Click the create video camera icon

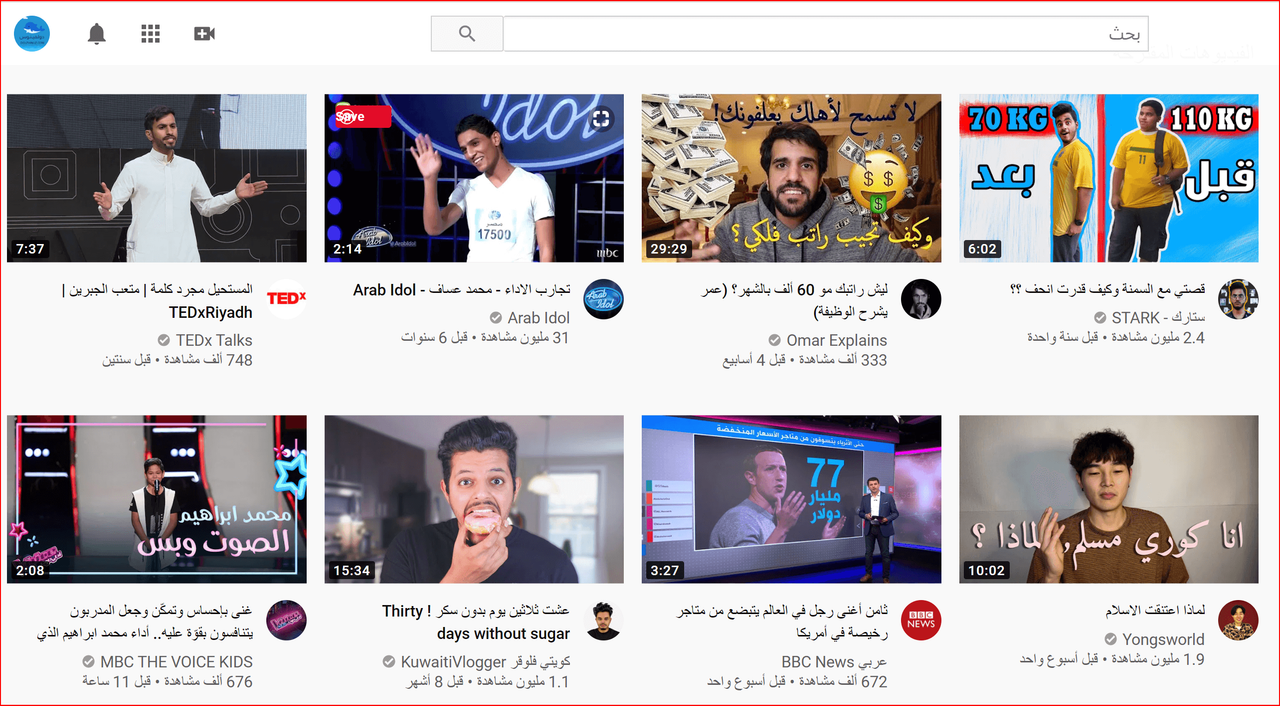click(x=205, y=34)
